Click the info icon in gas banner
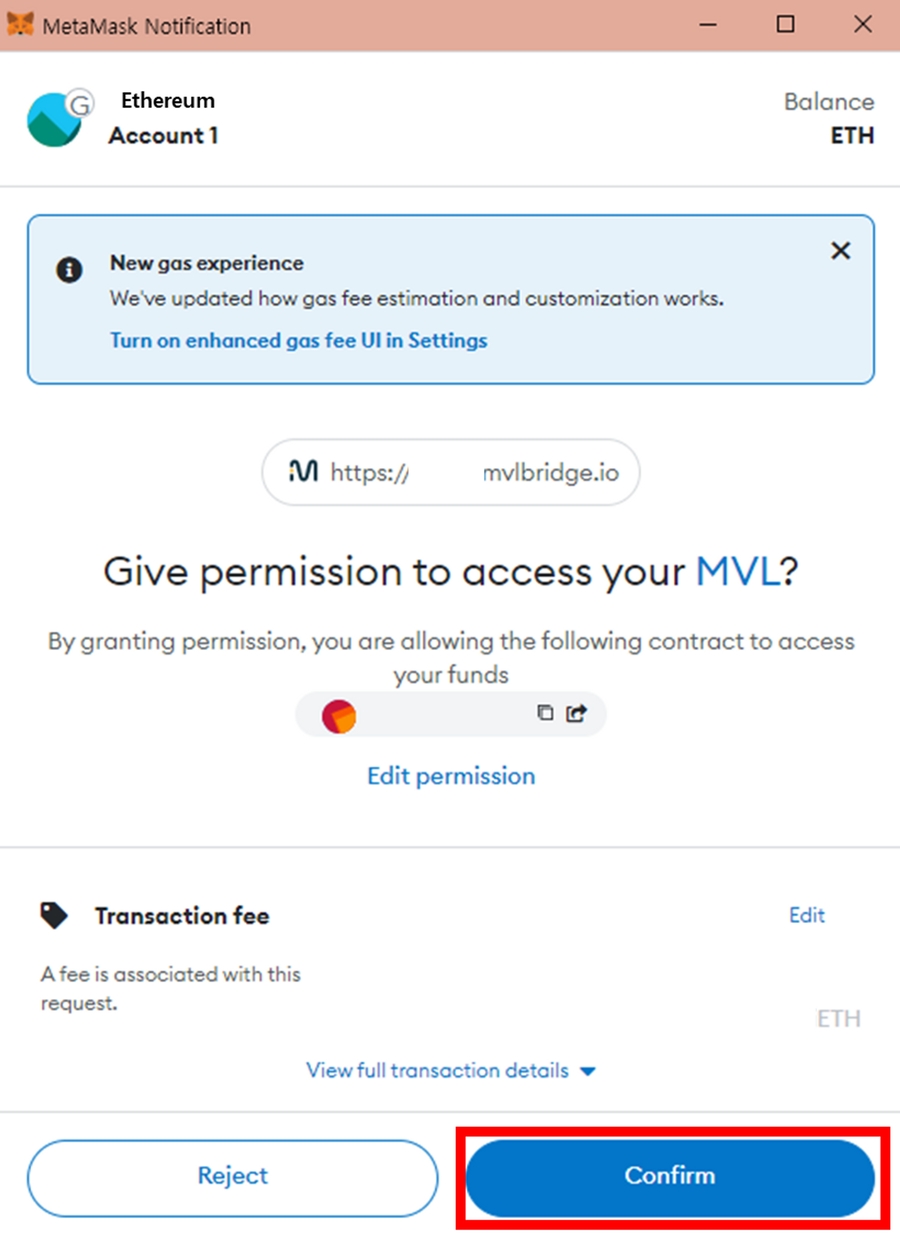Screen dimensions: 900x1234 pos(69,270)
